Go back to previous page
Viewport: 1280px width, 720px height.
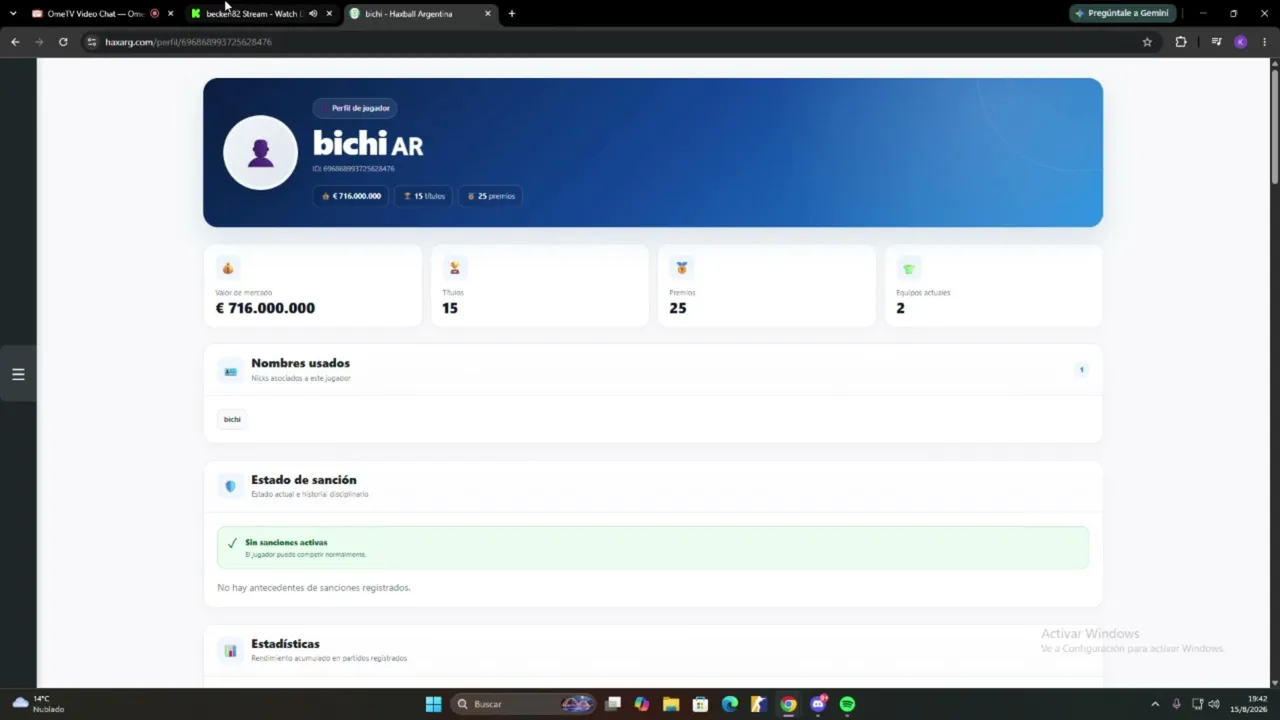pos(15,42)
